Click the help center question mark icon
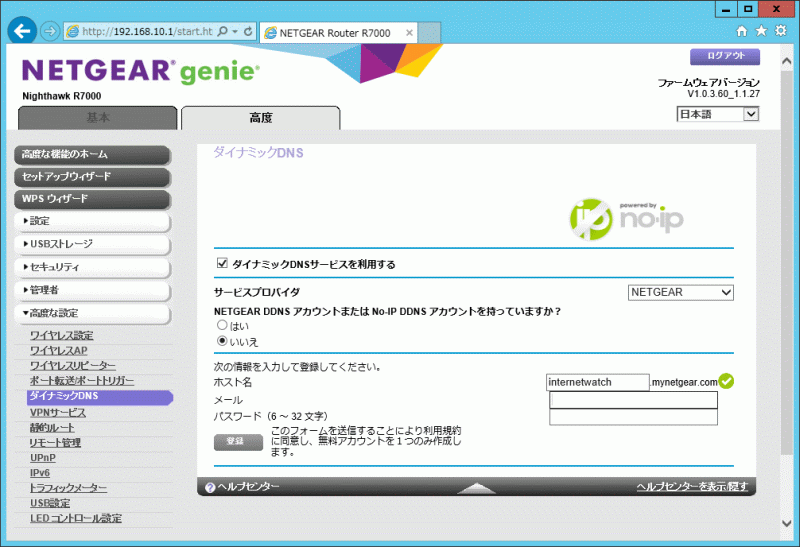800x547 pixels. (210, 487)
